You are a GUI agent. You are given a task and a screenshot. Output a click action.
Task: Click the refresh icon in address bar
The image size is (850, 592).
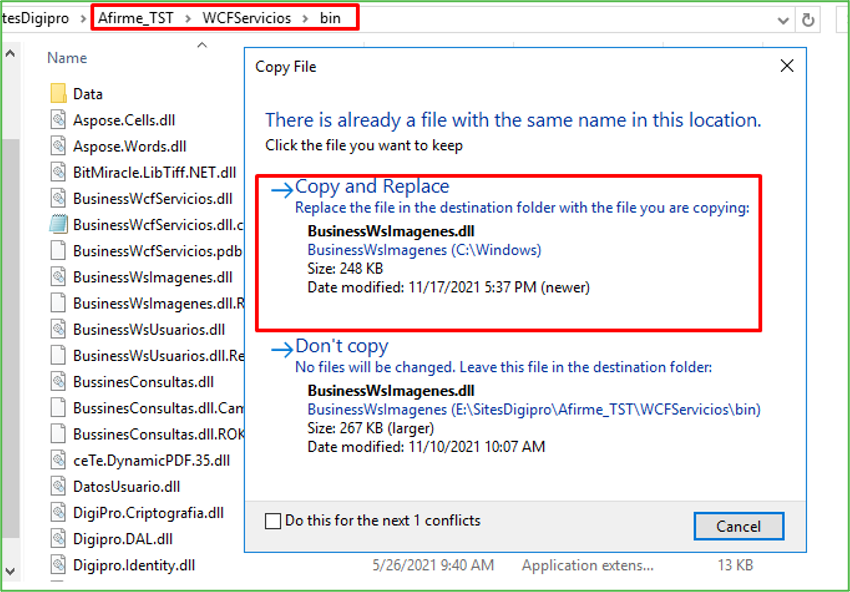tap(808, 19)
